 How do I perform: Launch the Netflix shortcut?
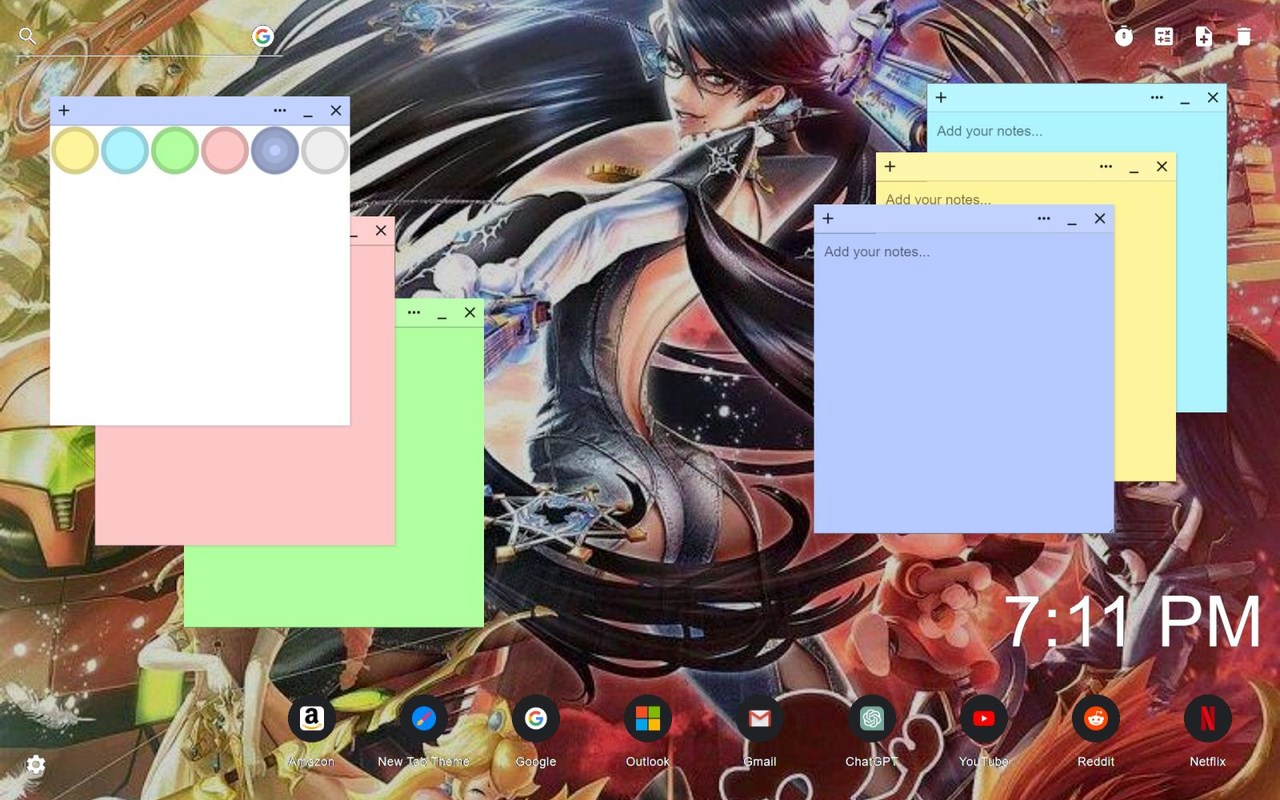(x=1207, y=719)
